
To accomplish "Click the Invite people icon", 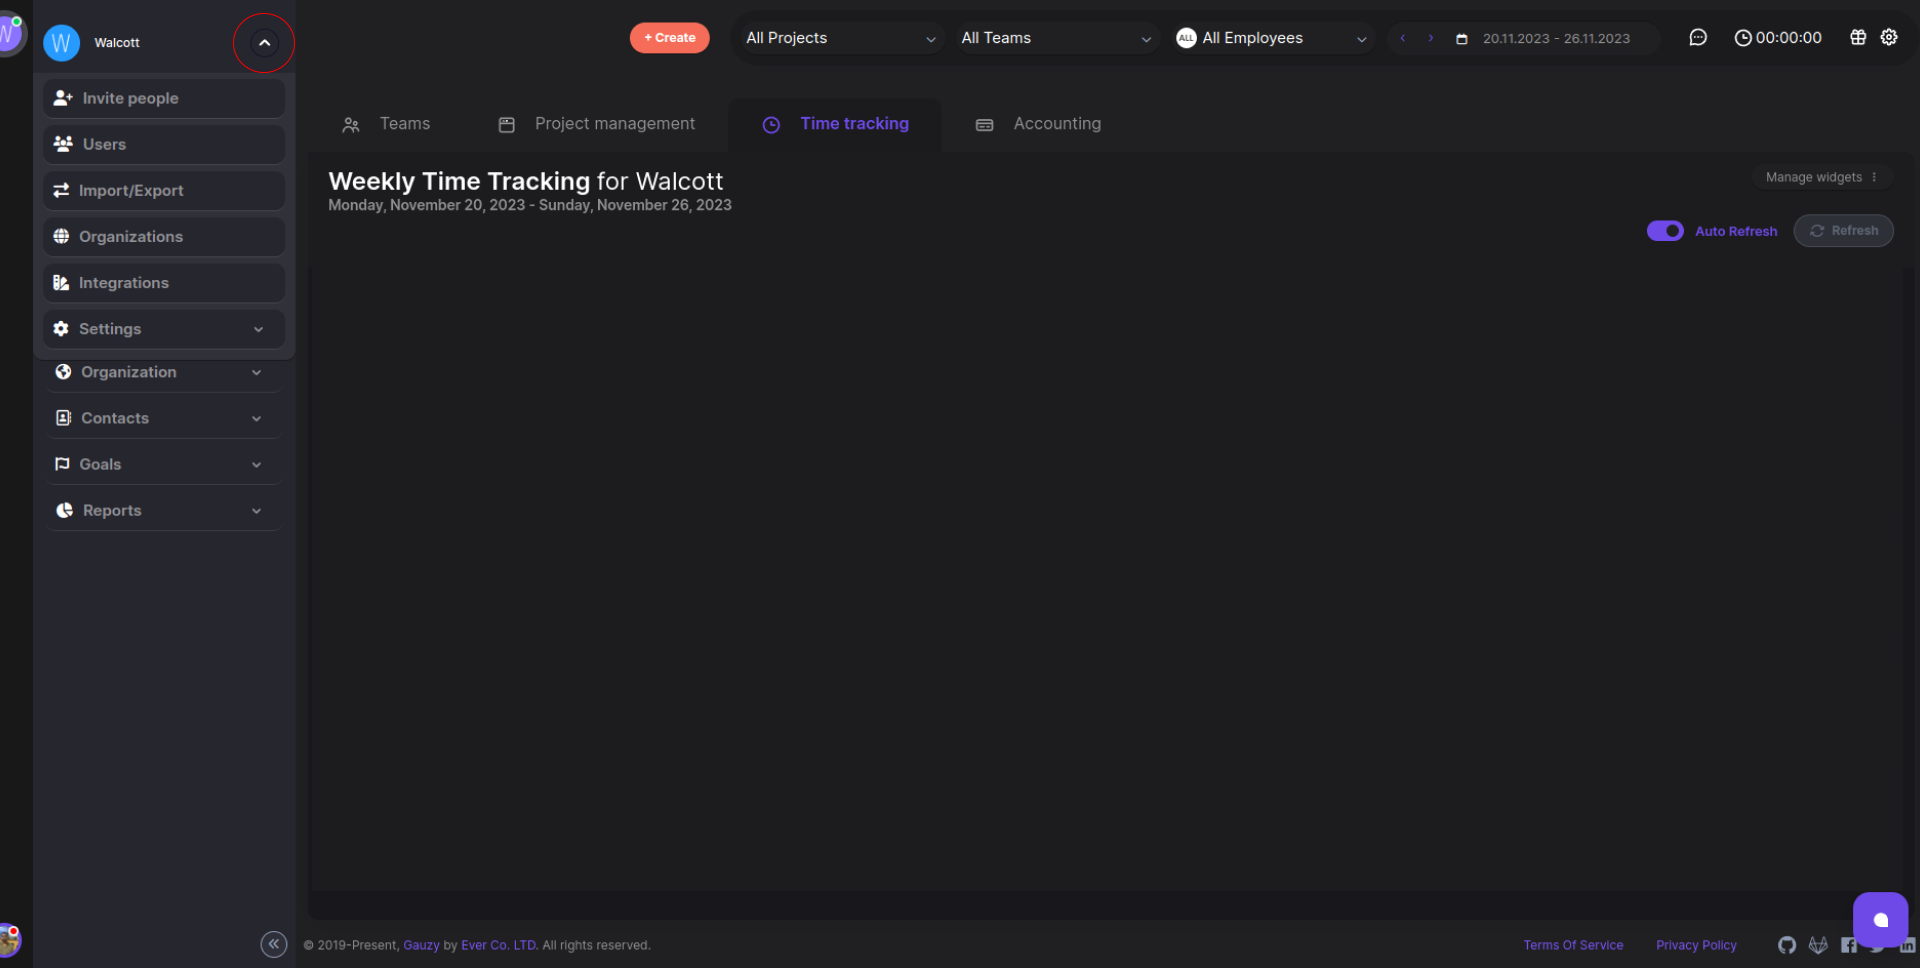I will pyautogui.click(x=63, y=98).
